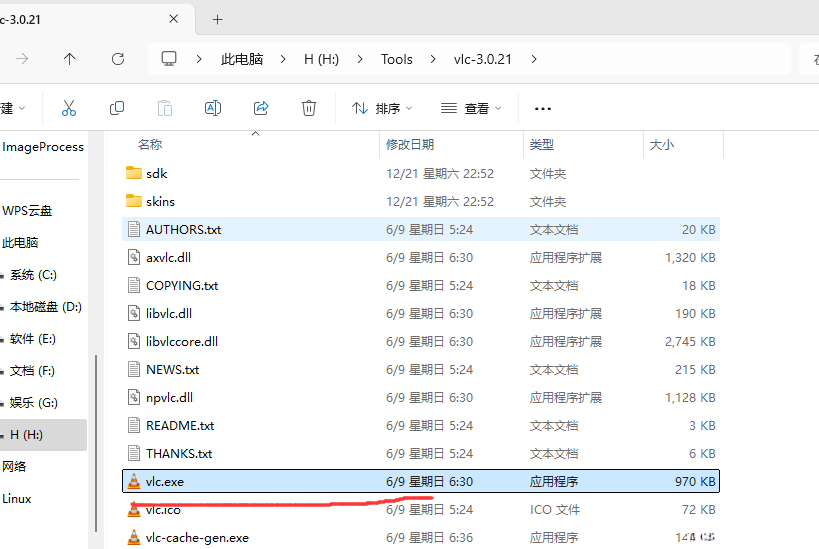Click the Copy icon in toolbar

pos(116,108)
